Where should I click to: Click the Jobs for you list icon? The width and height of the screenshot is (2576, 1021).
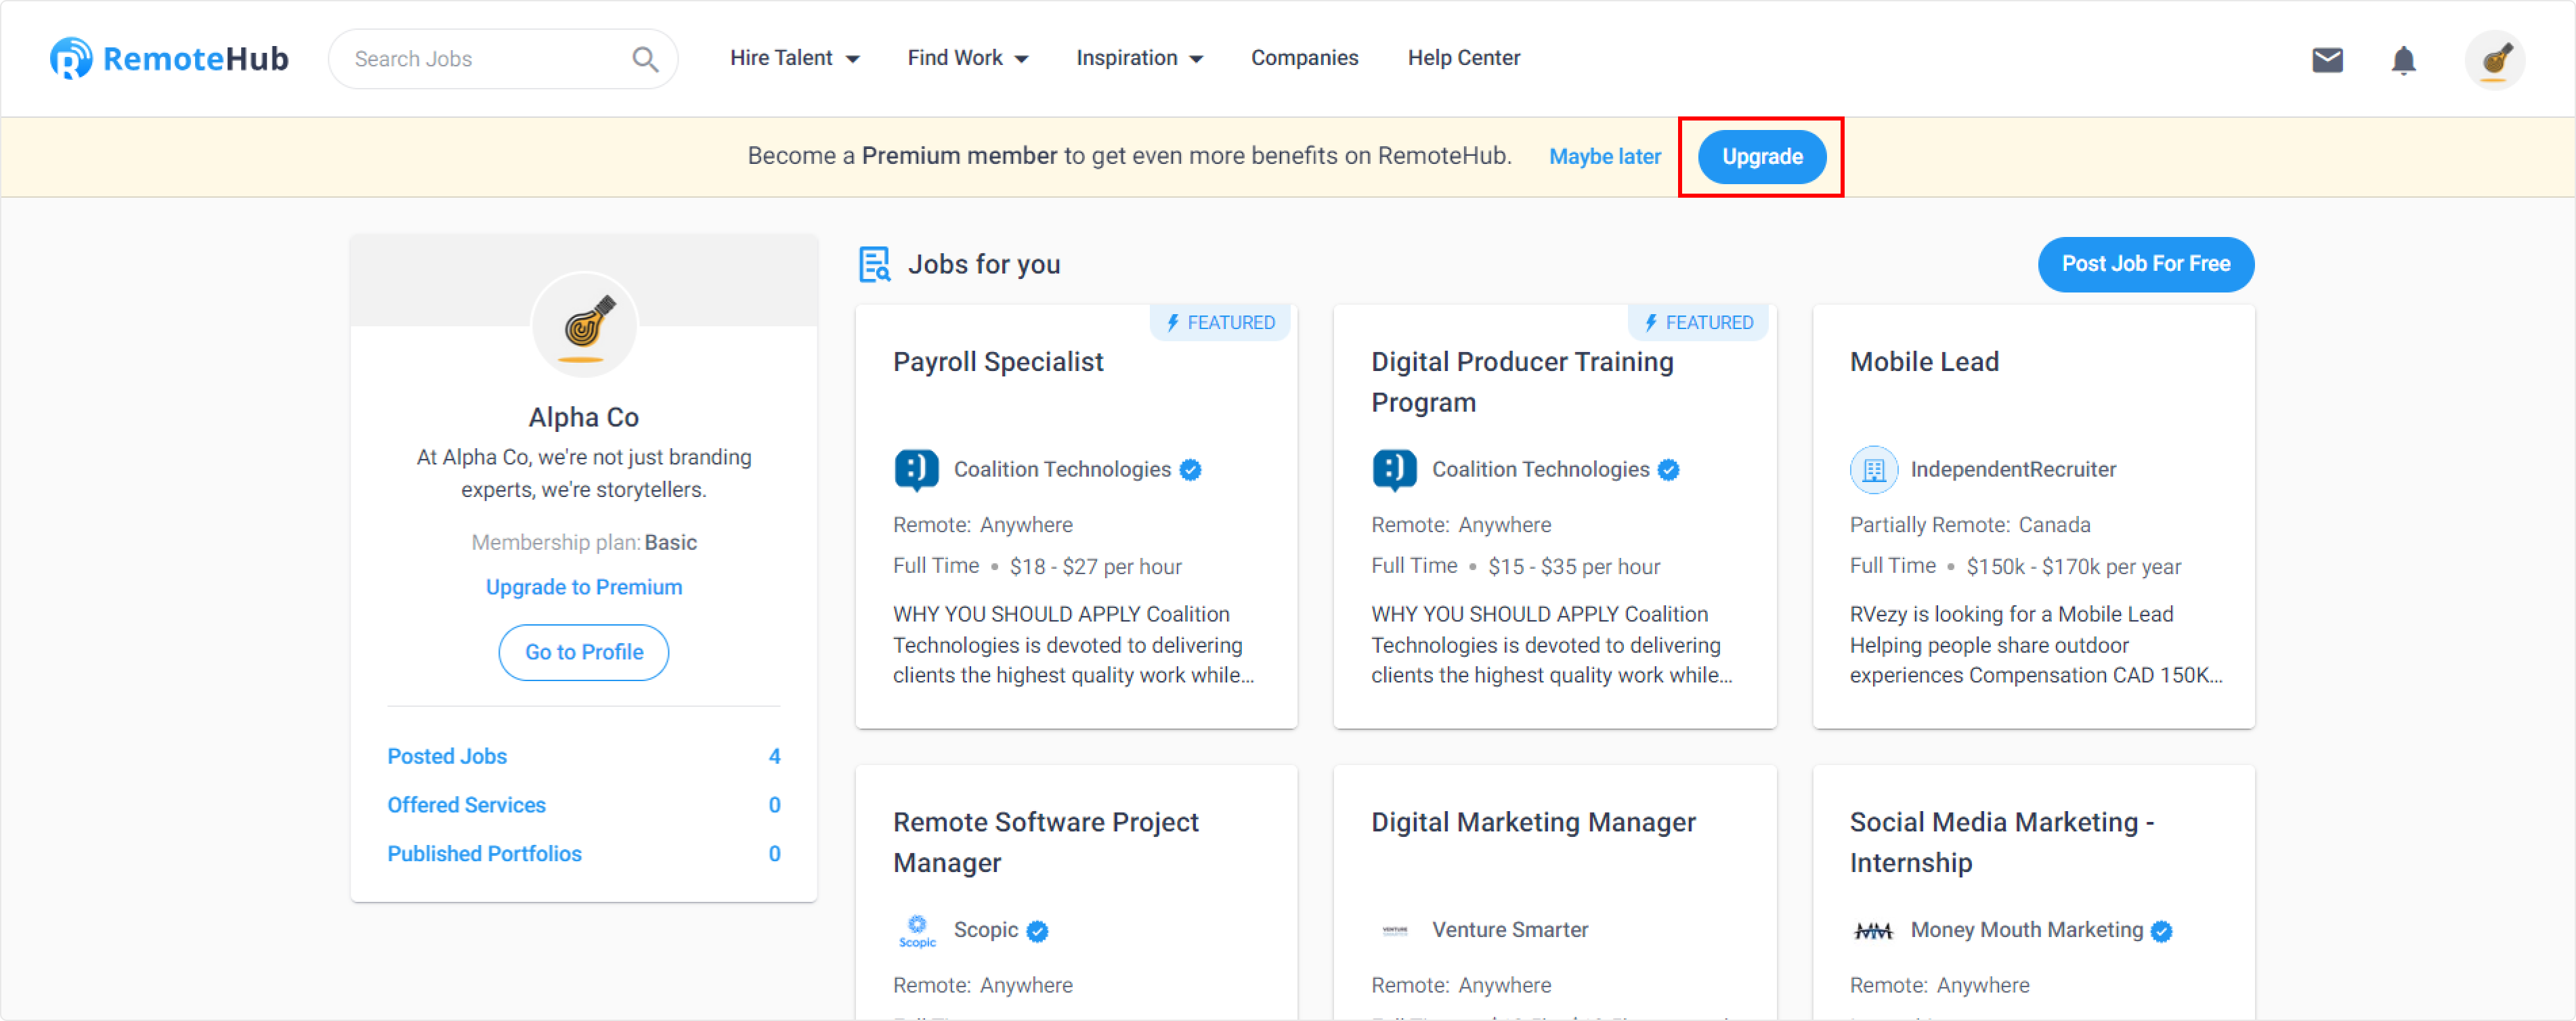[874, 265]
